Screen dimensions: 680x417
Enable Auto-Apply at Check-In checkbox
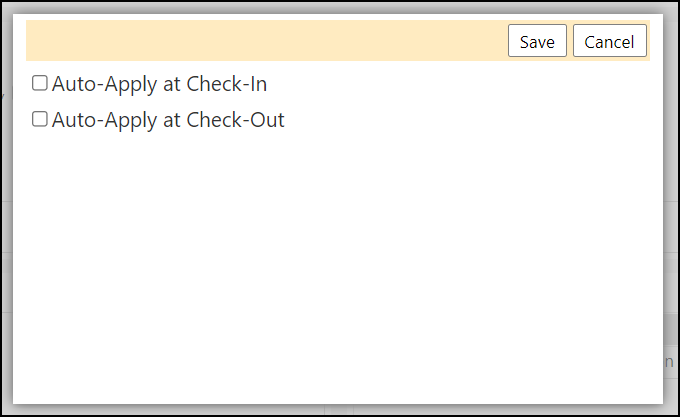click(40, 83)
